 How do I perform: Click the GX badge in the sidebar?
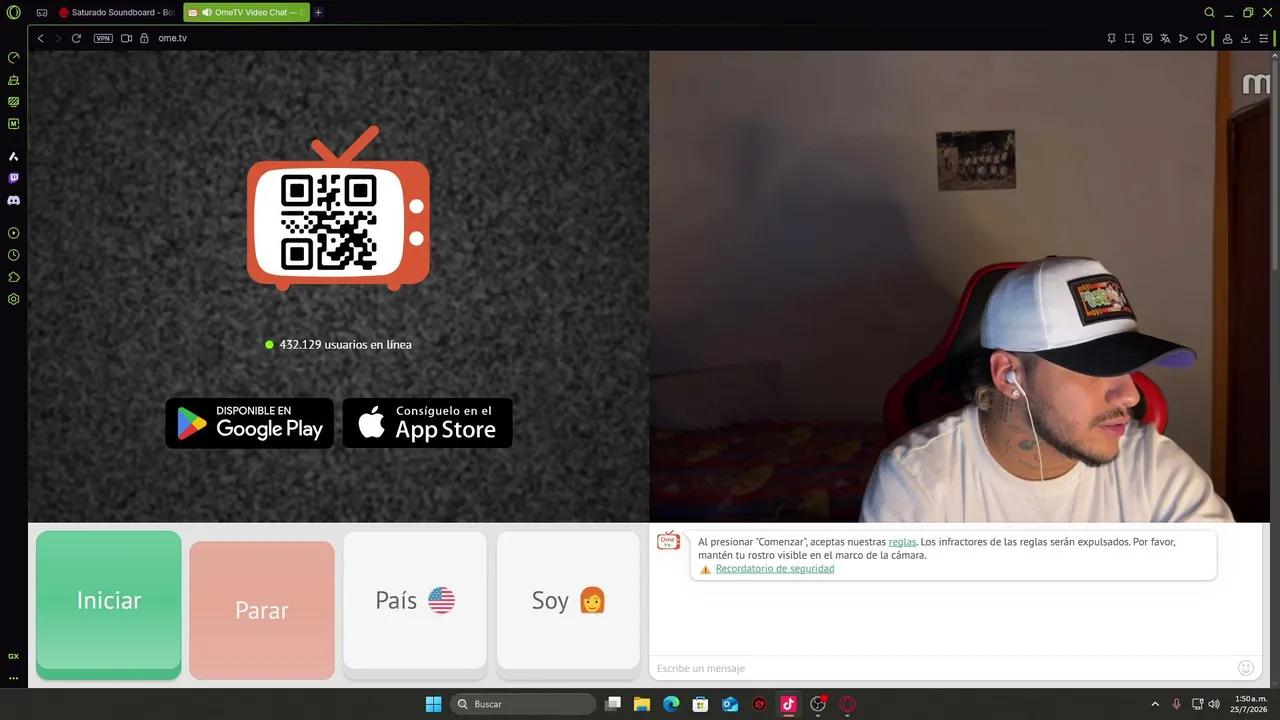click(x=14, y=656)
